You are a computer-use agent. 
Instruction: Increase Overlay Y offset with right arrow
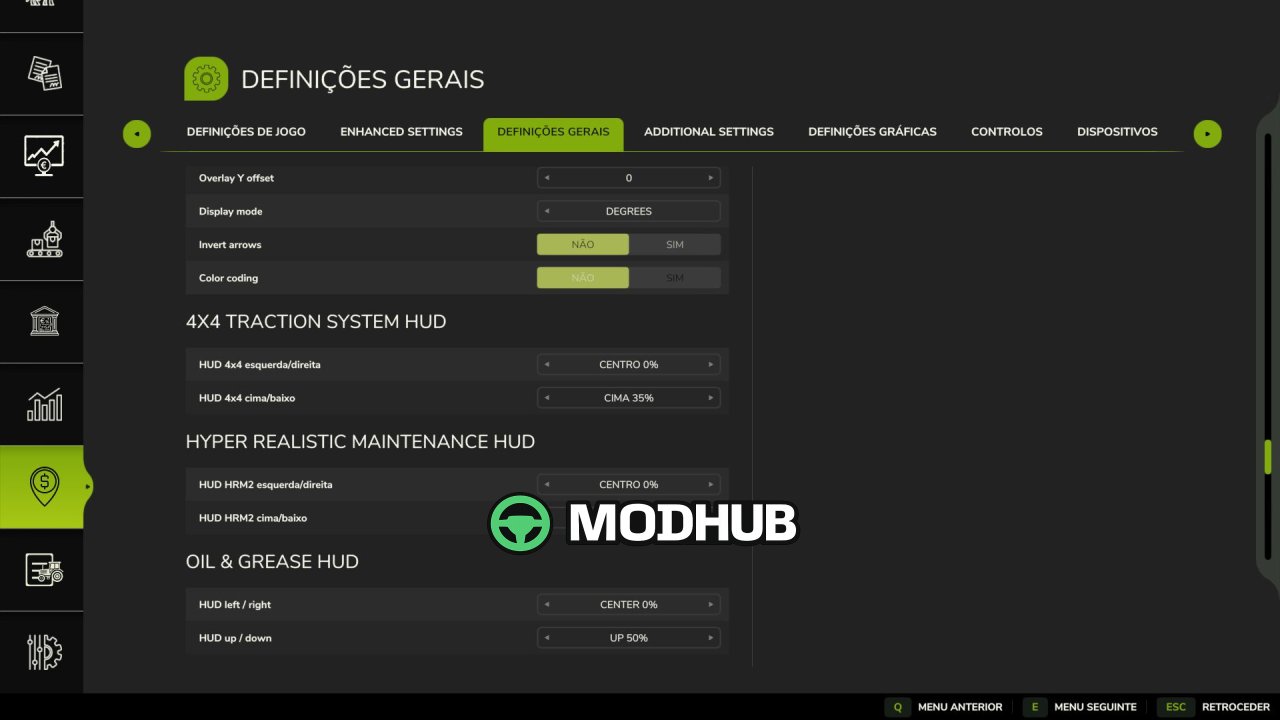click(711, 178)
